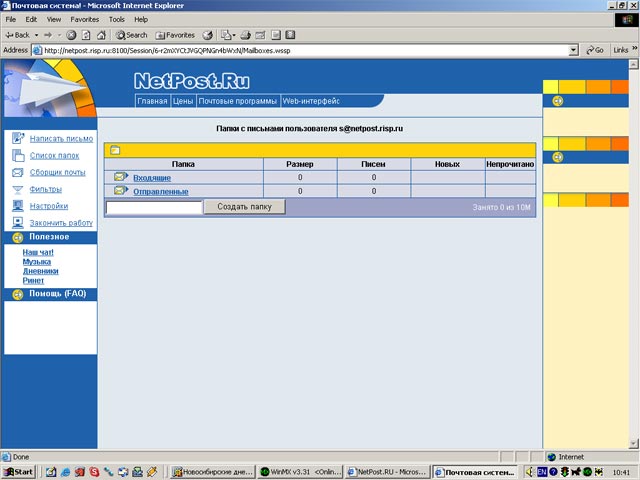Open the Входящие folder link
This screenshot has height=480, width=640.
(x=152, y=178)
